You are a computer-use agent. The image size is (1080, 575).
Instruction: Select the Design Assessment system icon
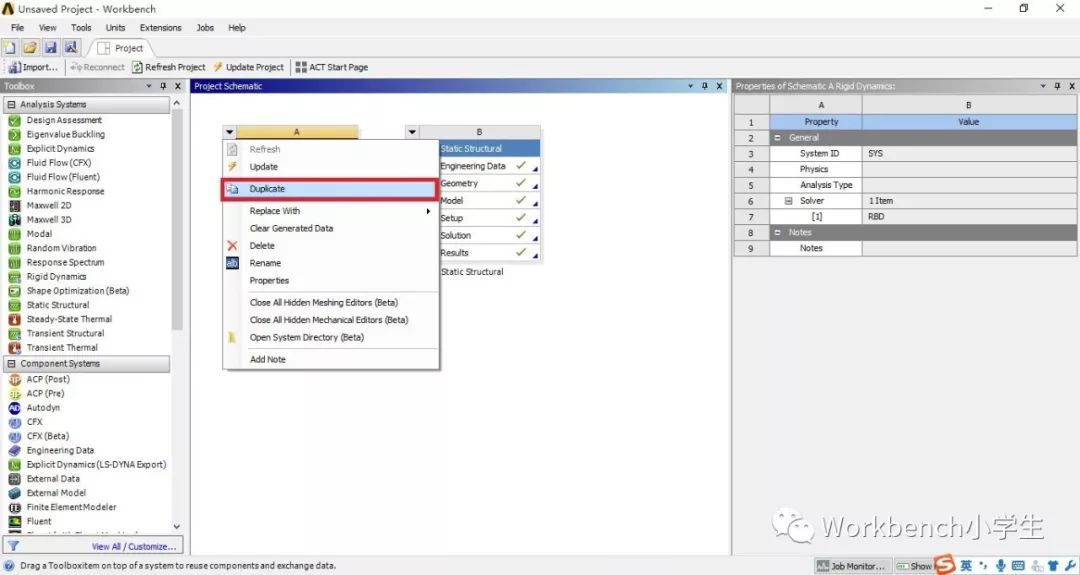click(14, 121)
